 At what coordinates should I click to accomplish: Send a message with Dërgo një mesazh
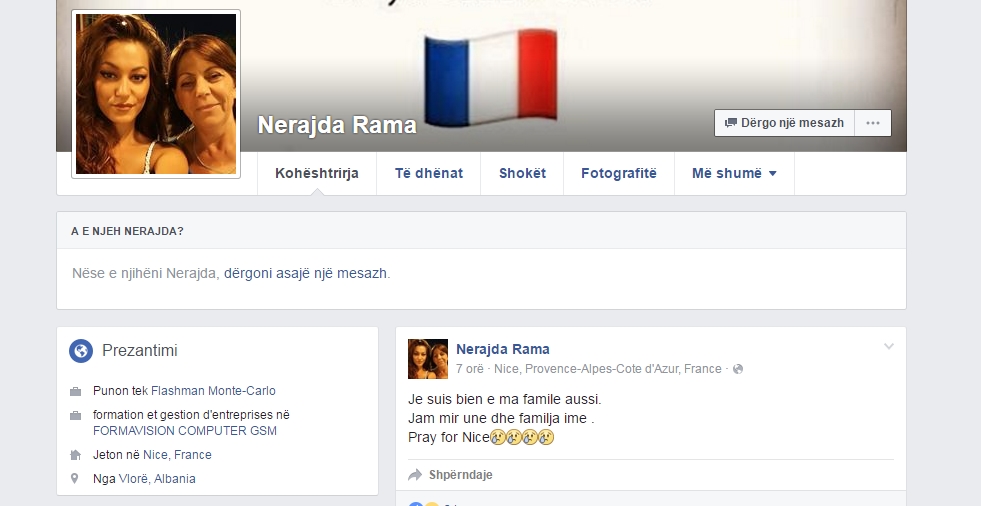pyautogui.click(x=785, y=123)
